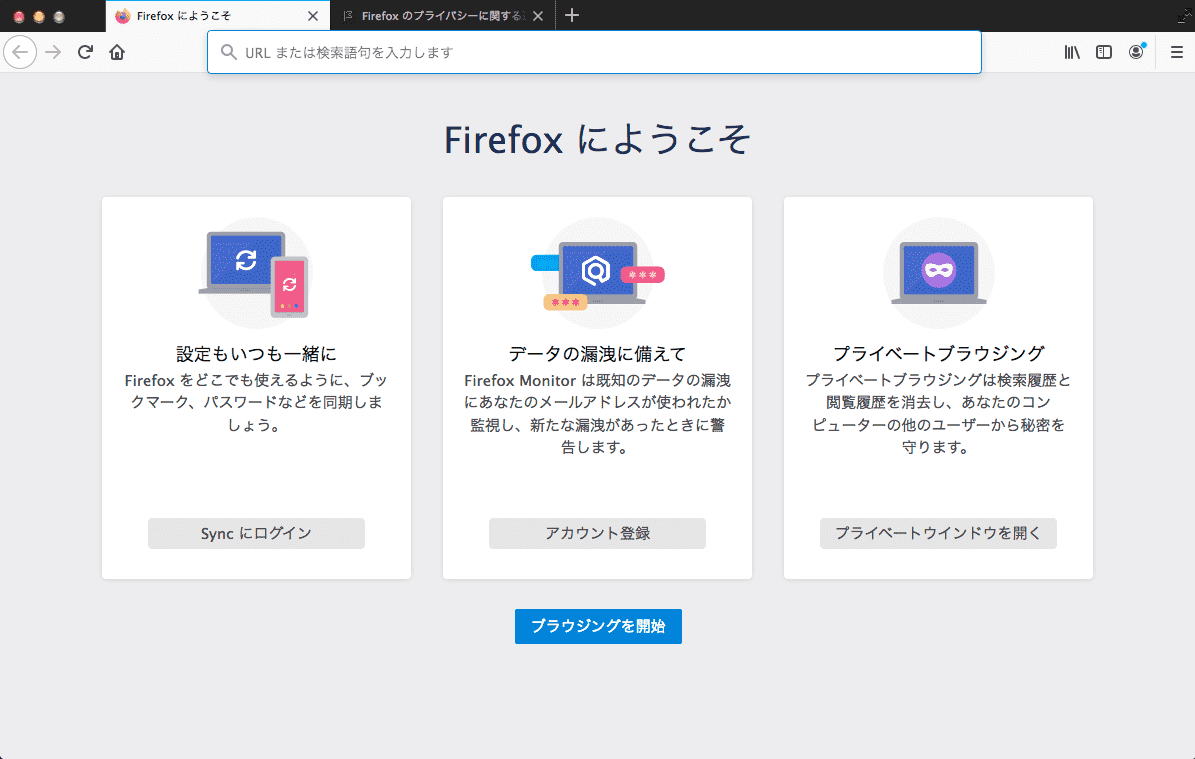Click the プライベートブラウジング card title
The width and height of the screenshot is (1195, 759).
(x=938, y=354)
